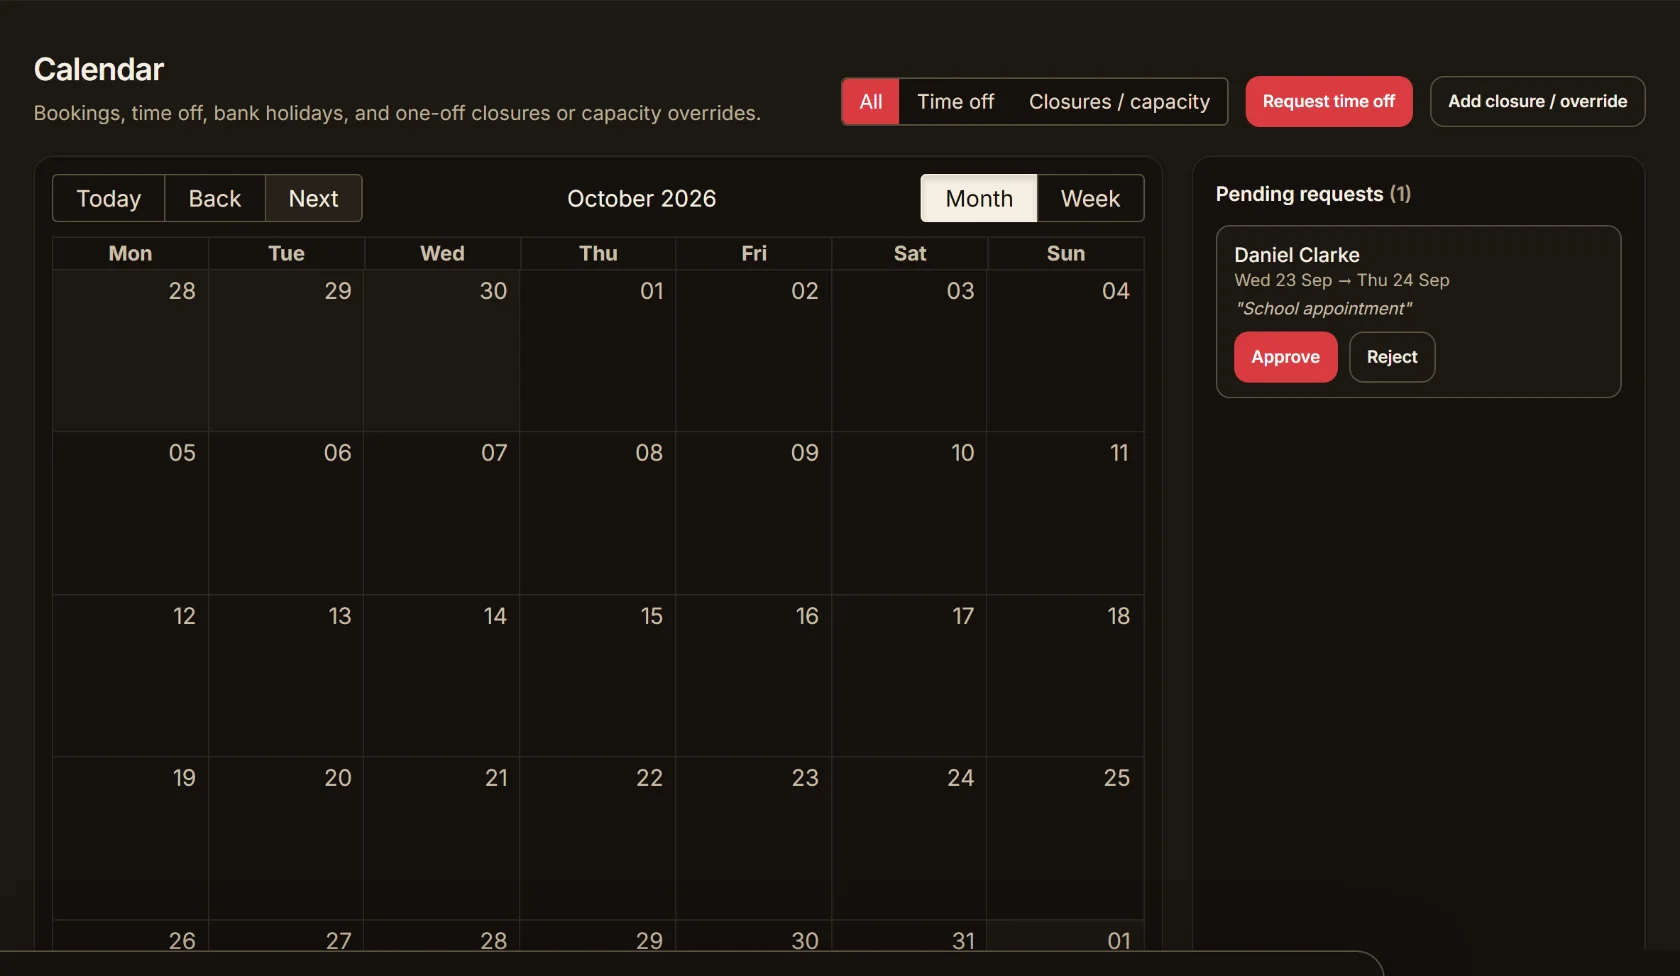The image size is (1680, 976).
Task: Select Thursday October 01 cell
Action: (598, 350)
